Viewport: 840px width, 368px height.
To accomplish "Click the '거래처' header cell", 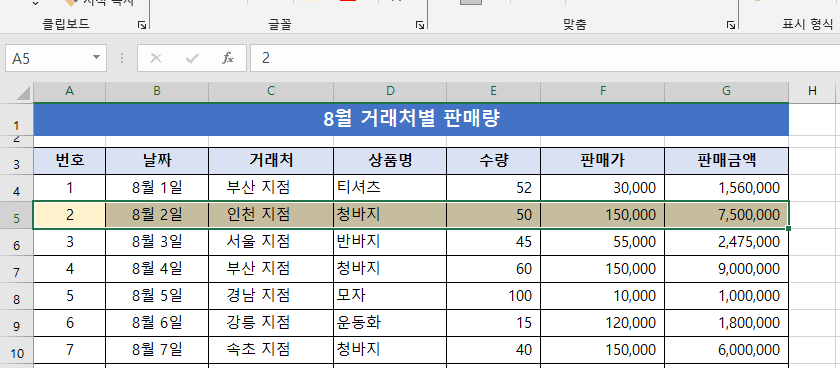I will (271, 160).
